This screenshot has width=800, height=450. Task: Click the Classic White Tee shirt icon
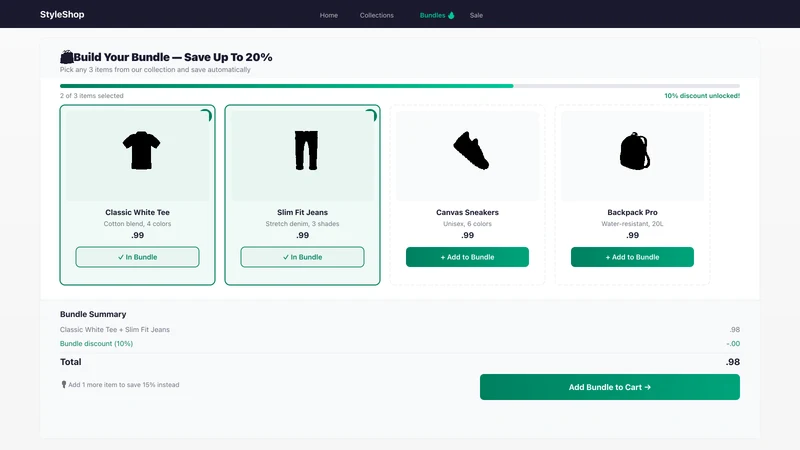tap(141, 151)
